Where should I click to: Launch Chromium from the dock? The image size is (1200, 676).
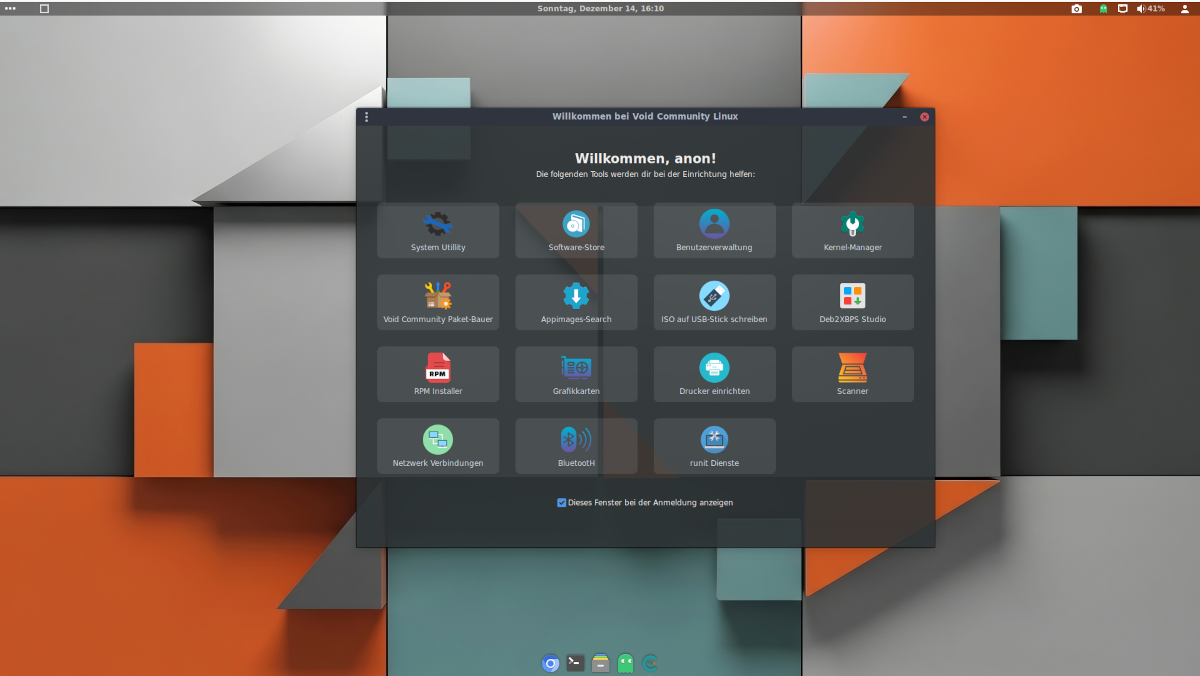550,662
